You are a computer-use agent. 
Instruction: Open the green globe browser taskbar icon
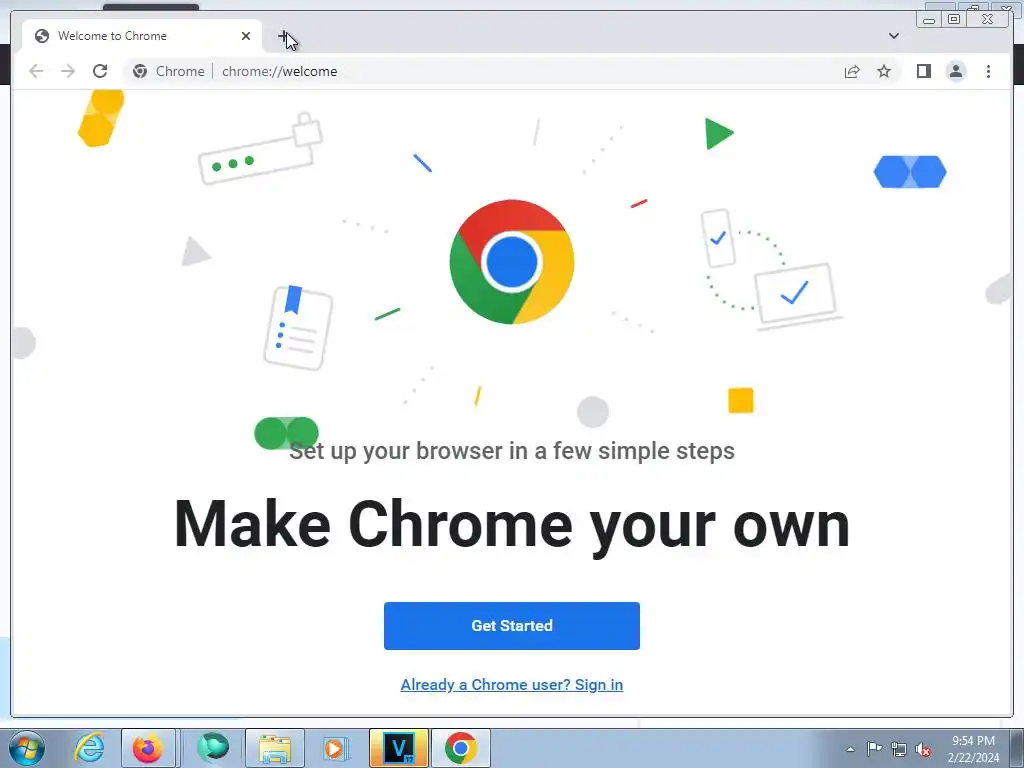[x=213, y=748]
